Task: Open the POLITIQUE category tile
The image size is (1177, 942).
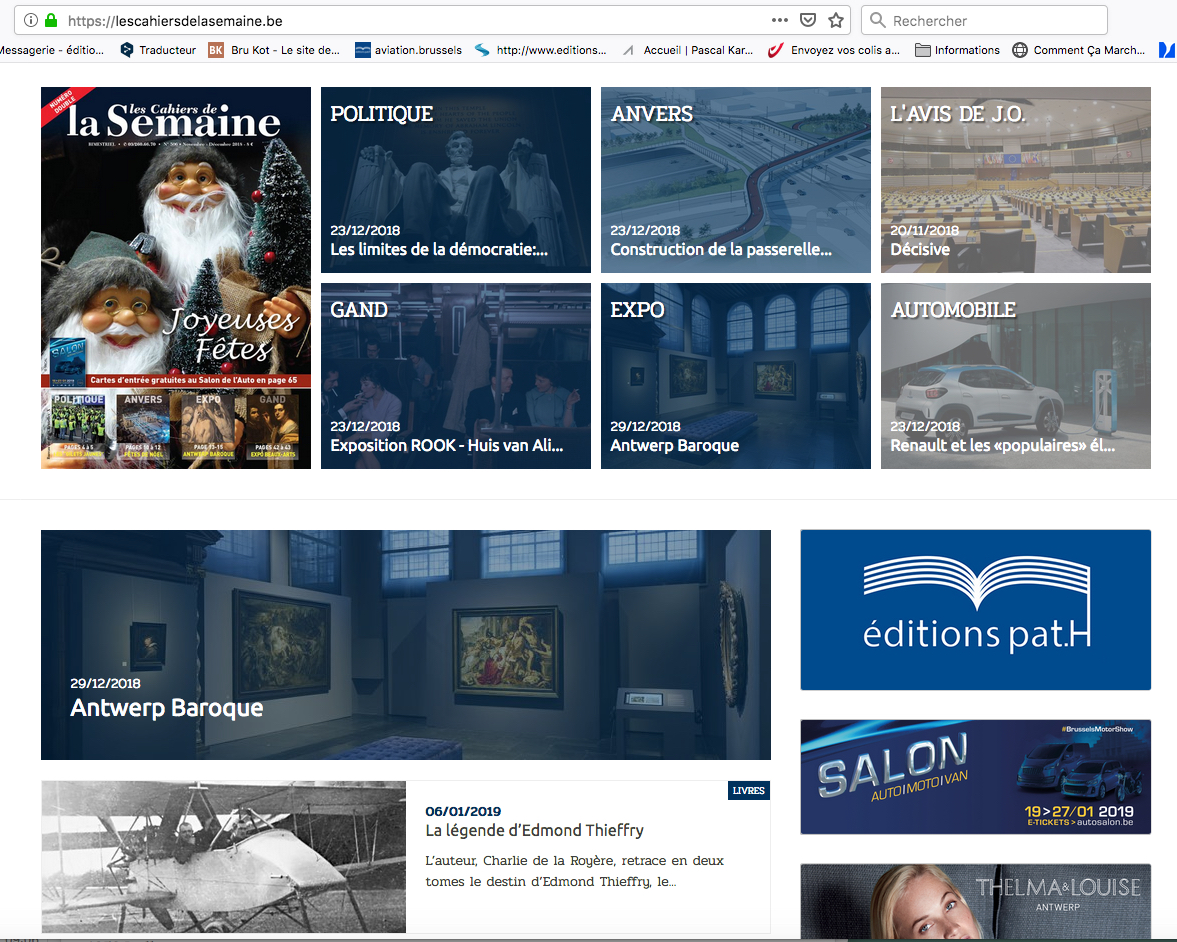Action: (455, 180)
